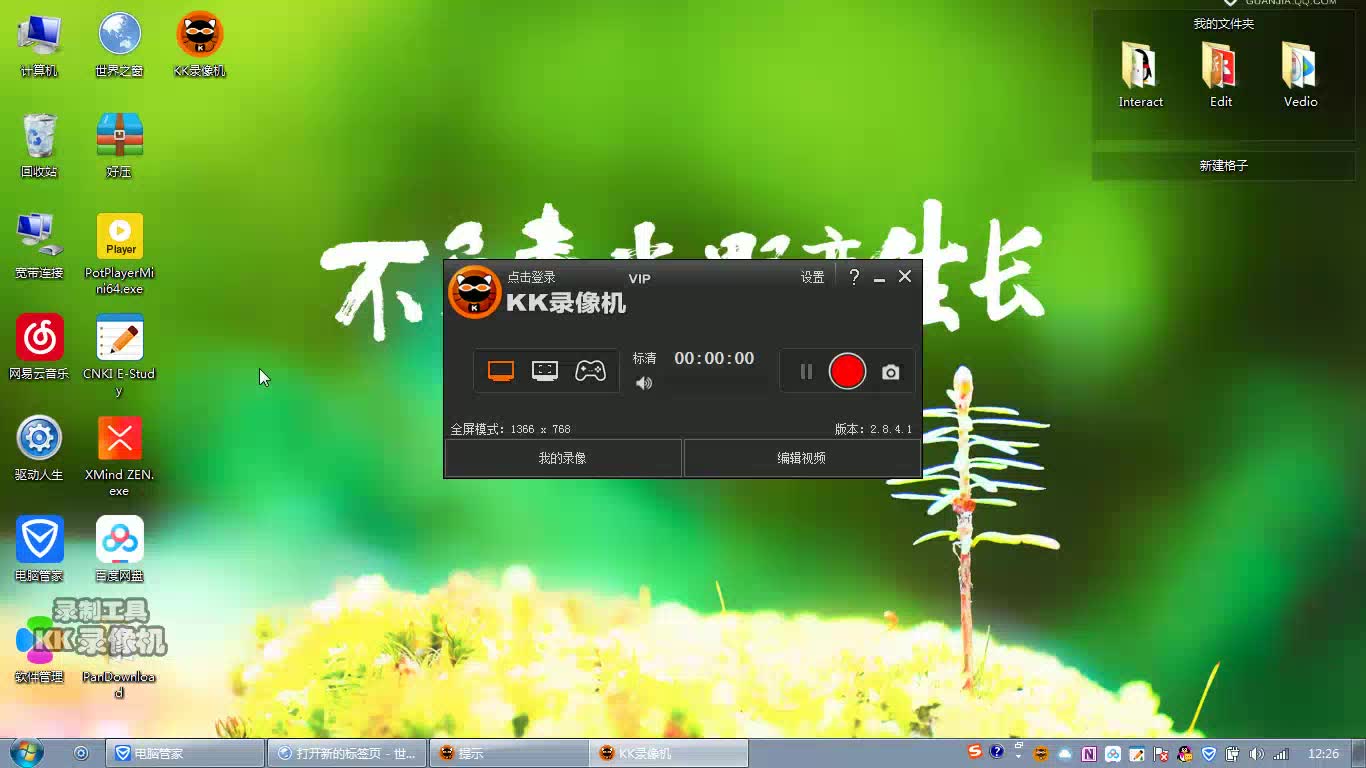The image size is (1366, 768).
Task: Click the KK raccoon logo in recorder window
Action: (x=474, y=293)
